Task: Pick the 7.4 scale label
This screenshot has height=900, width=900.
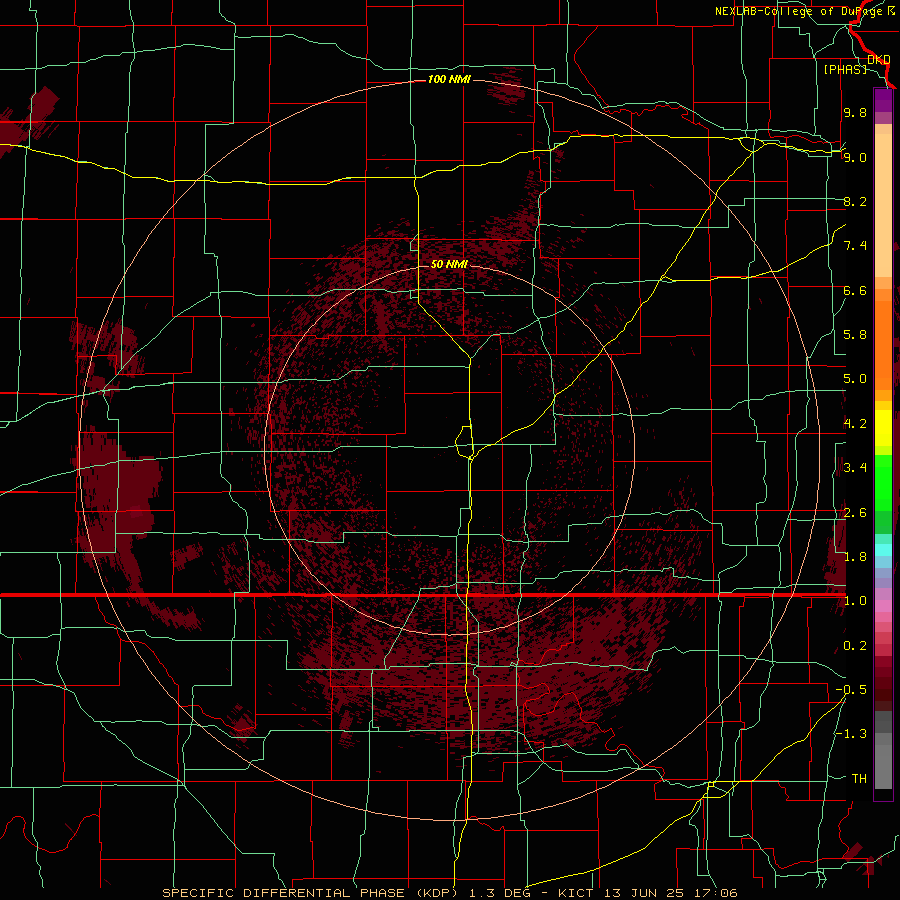Action: tap(855, 246)
